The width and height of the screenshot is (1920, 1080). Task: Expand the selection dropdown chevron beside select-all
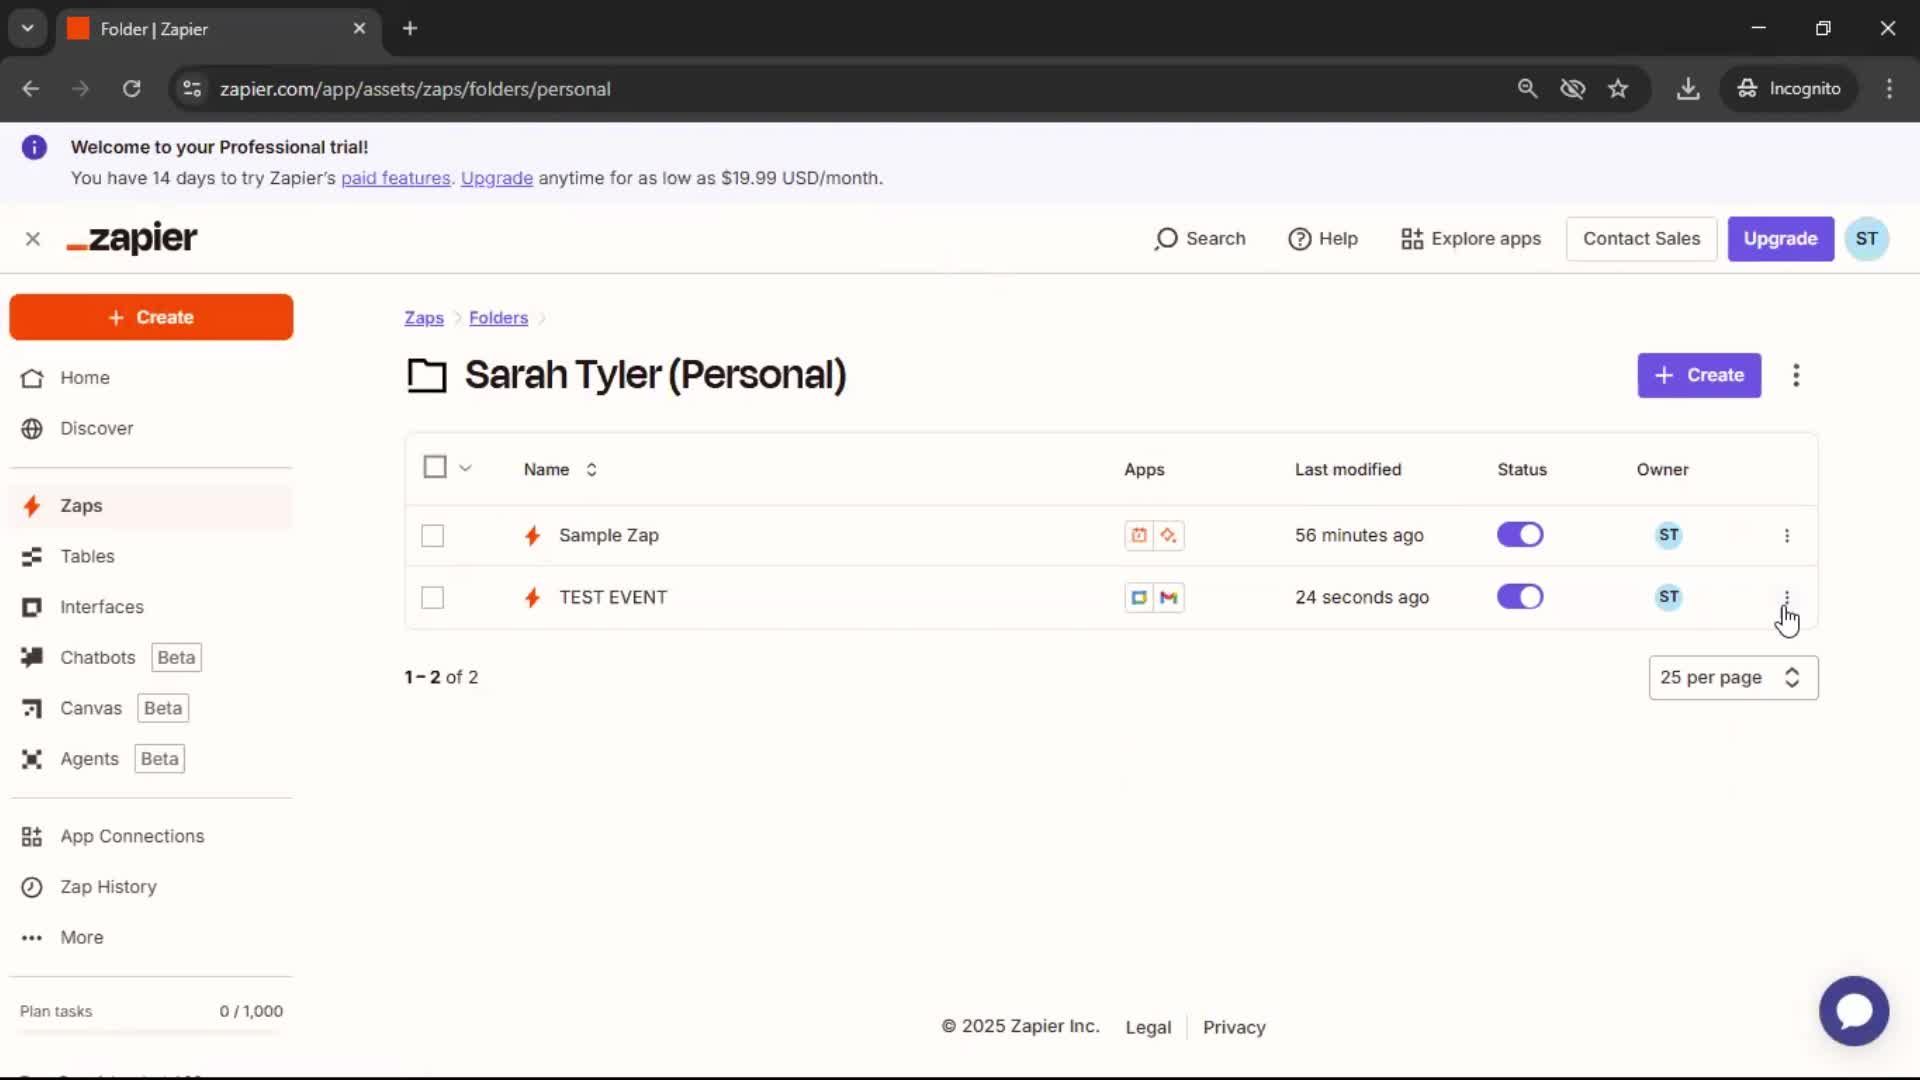click(465, 468)
